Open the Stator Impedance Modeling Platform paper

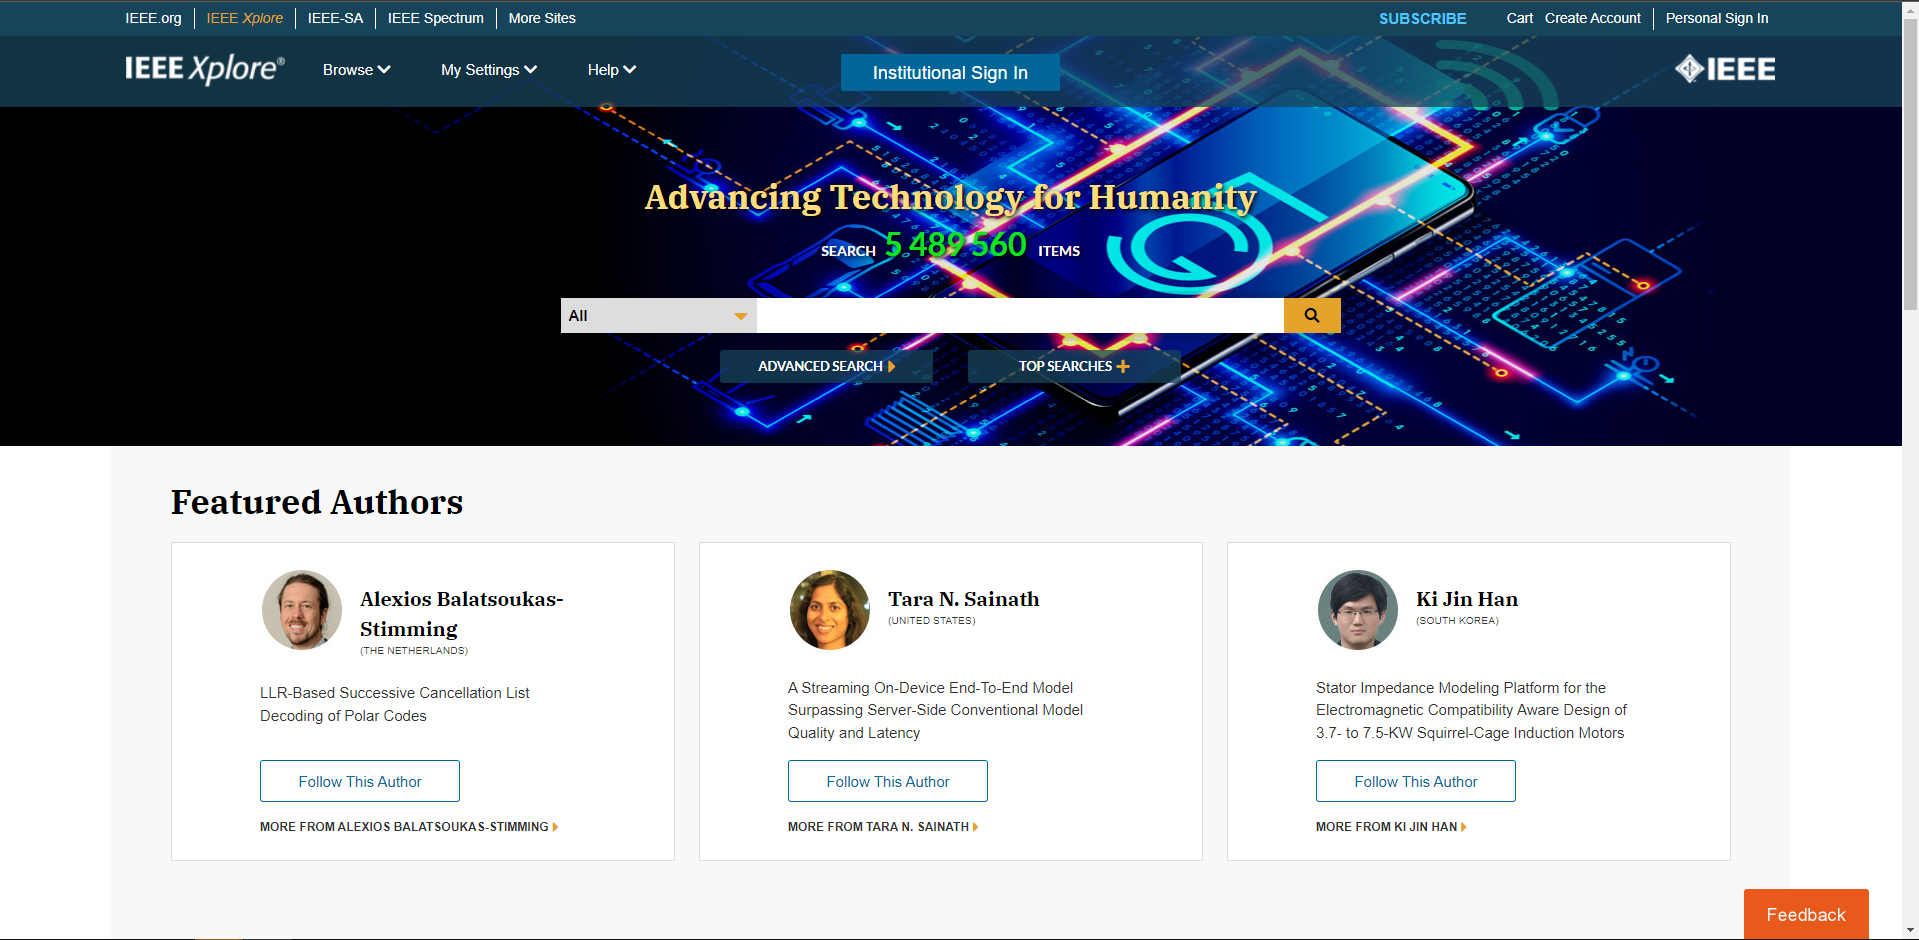(1471, 710)
